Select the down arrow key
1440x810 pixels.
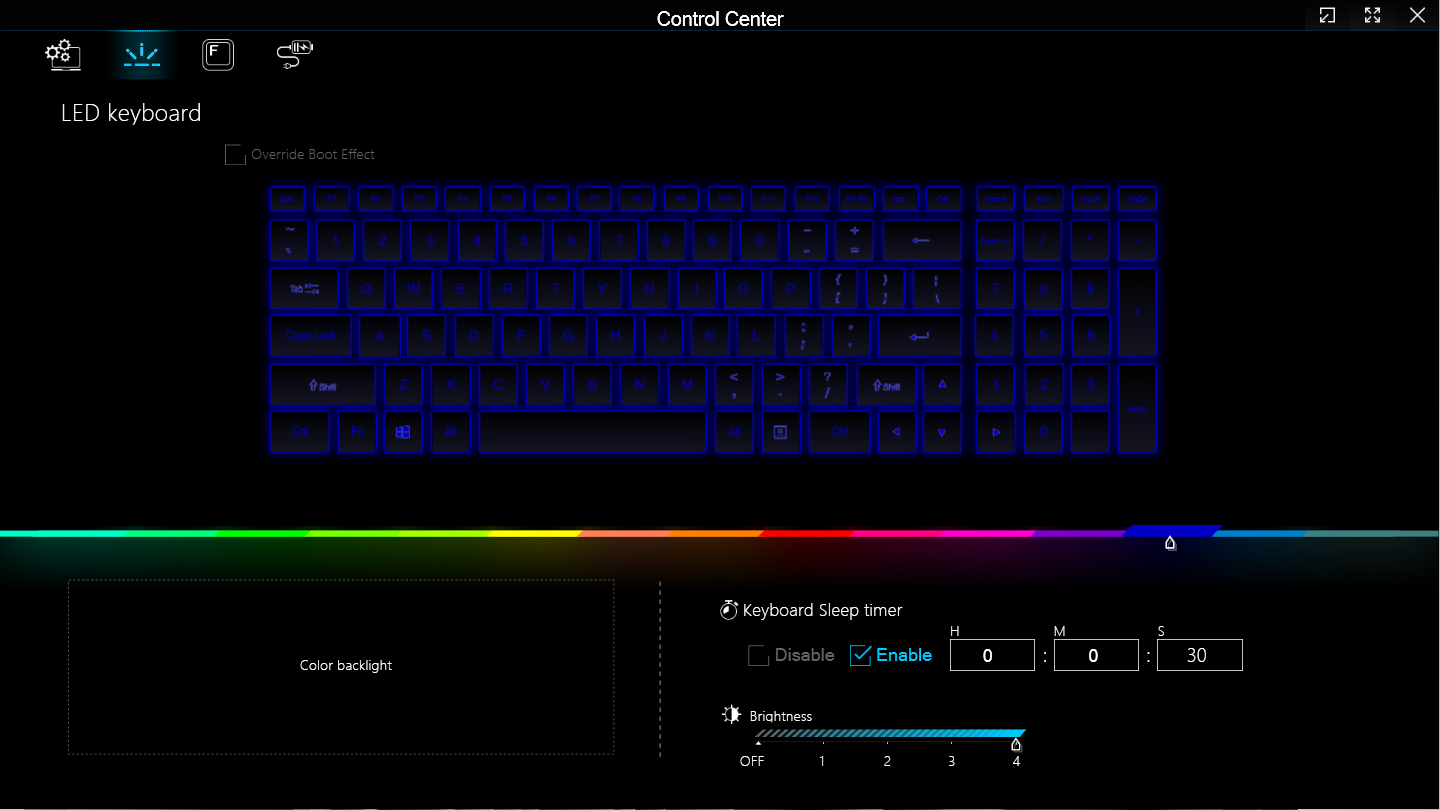tap(942, 432)
